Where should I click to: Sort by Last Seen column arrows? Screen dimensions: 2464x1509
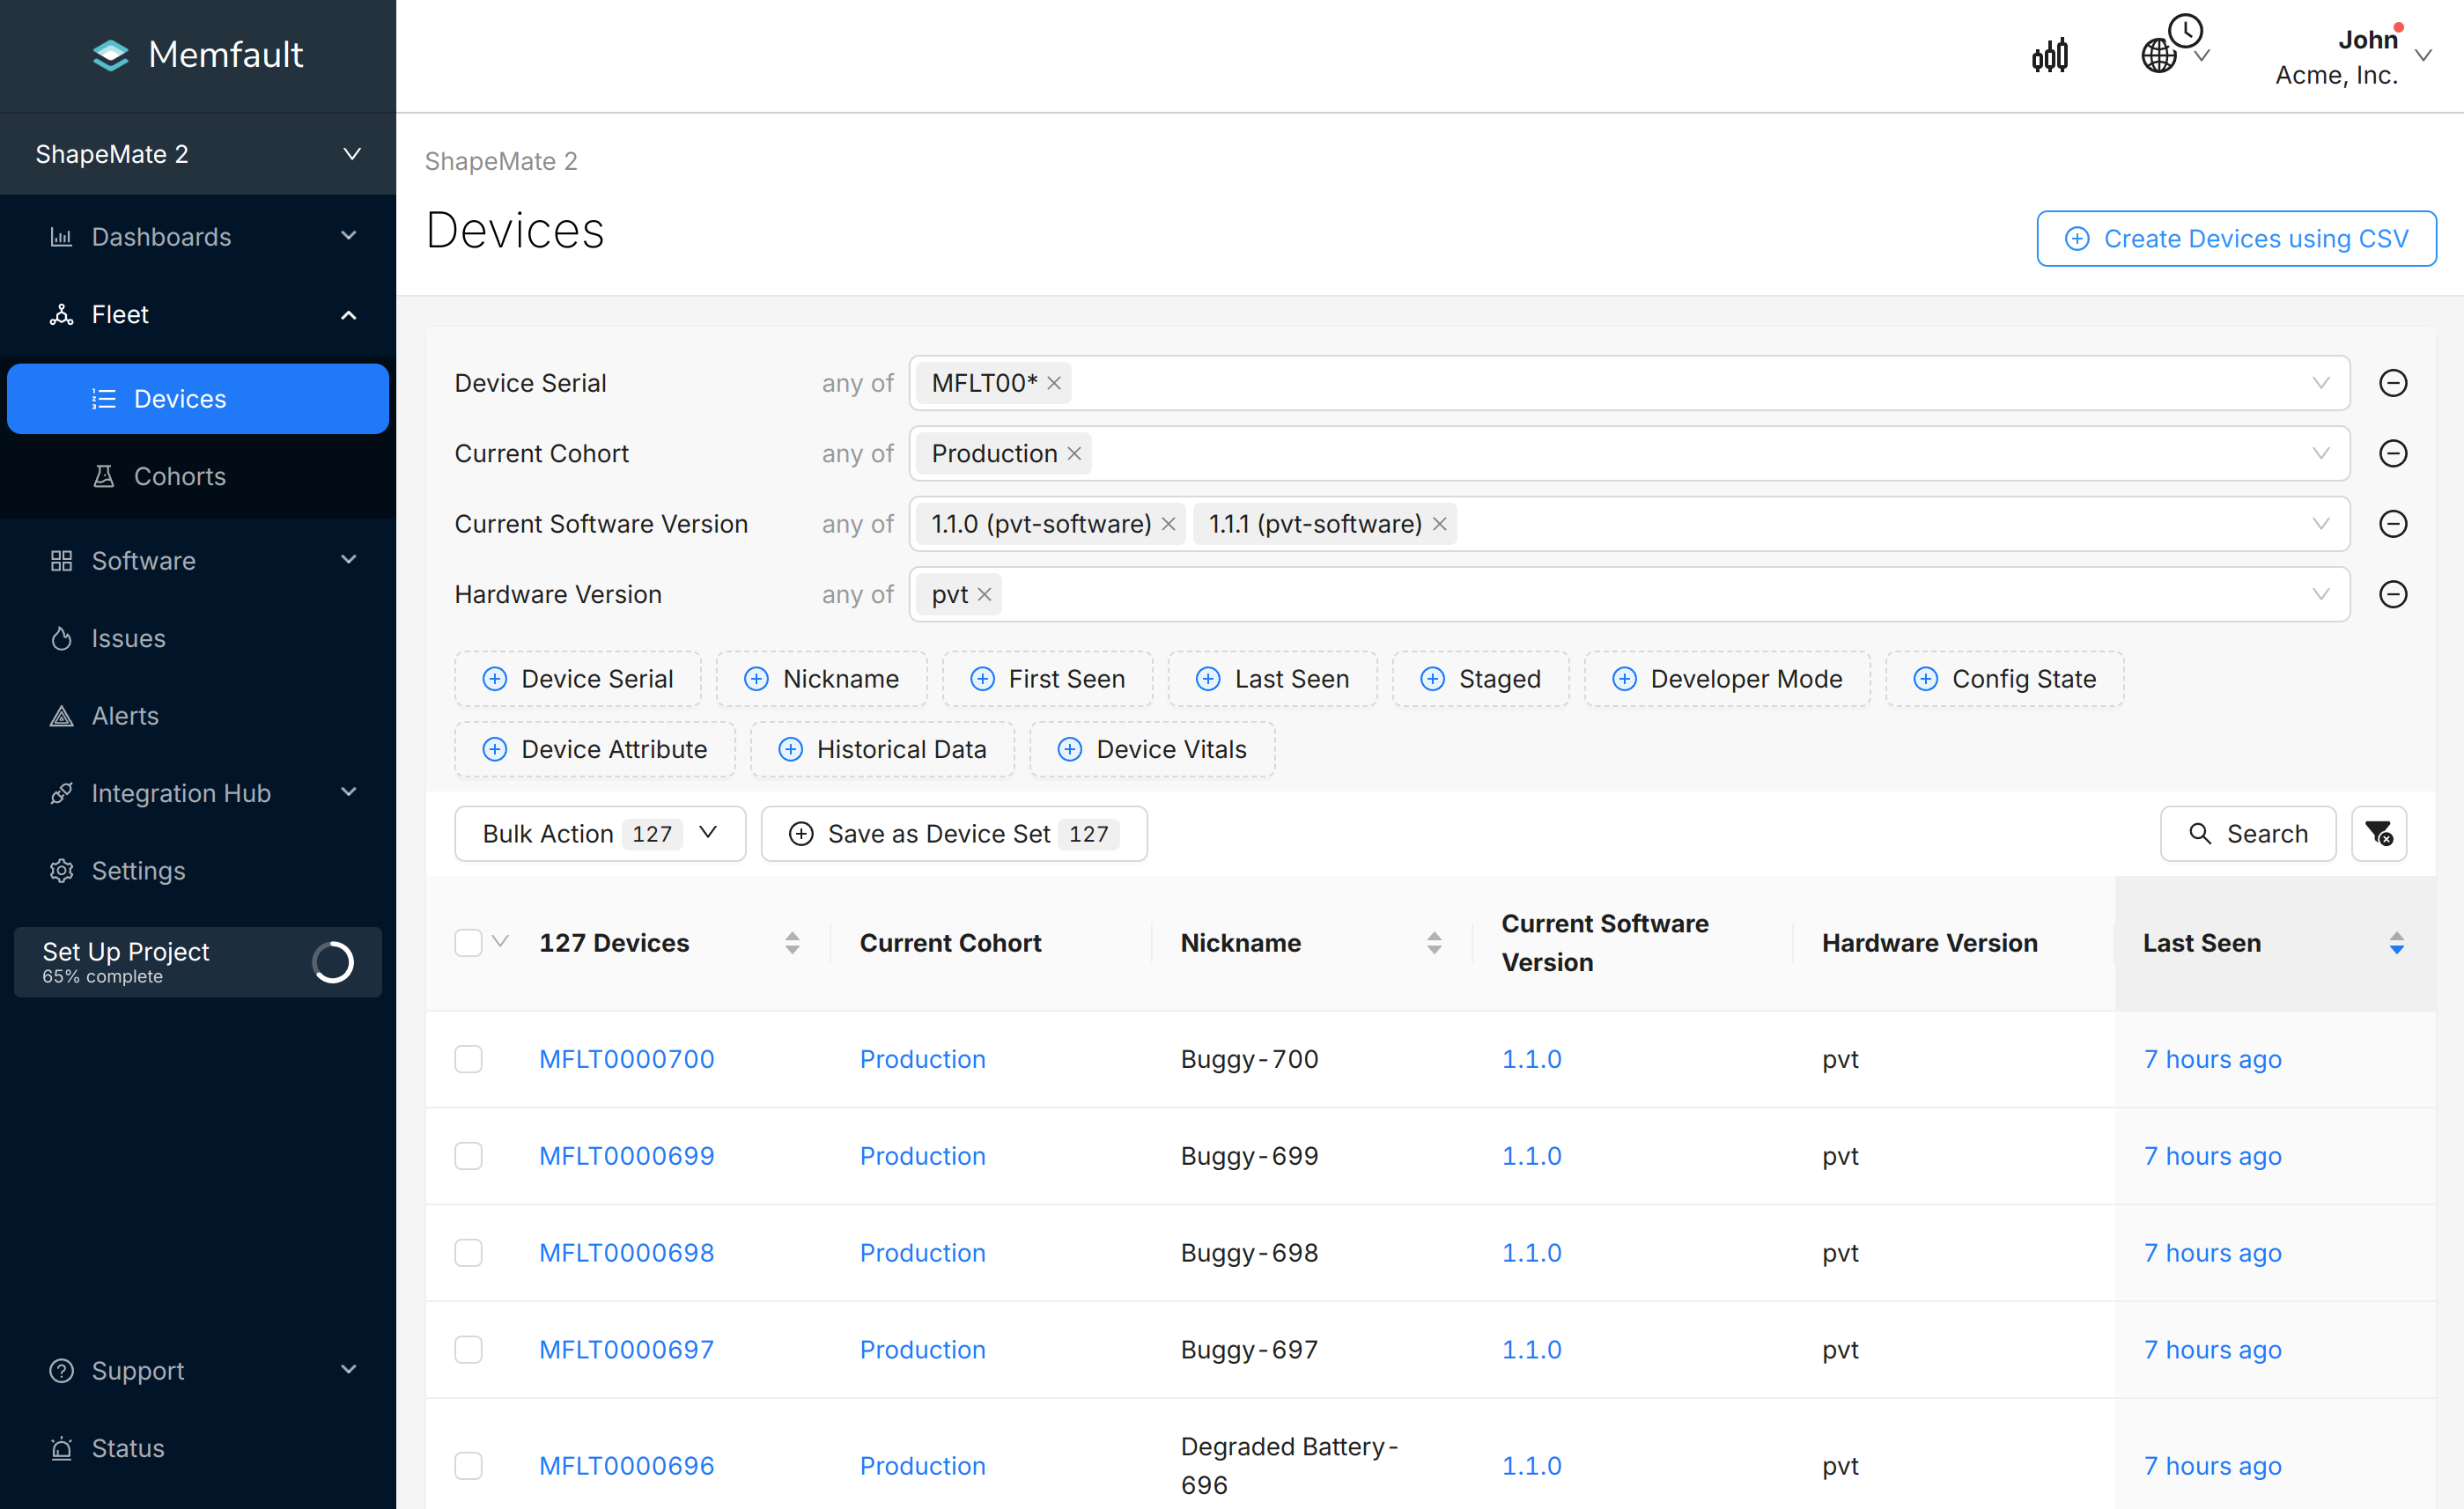click(2396, 943)
